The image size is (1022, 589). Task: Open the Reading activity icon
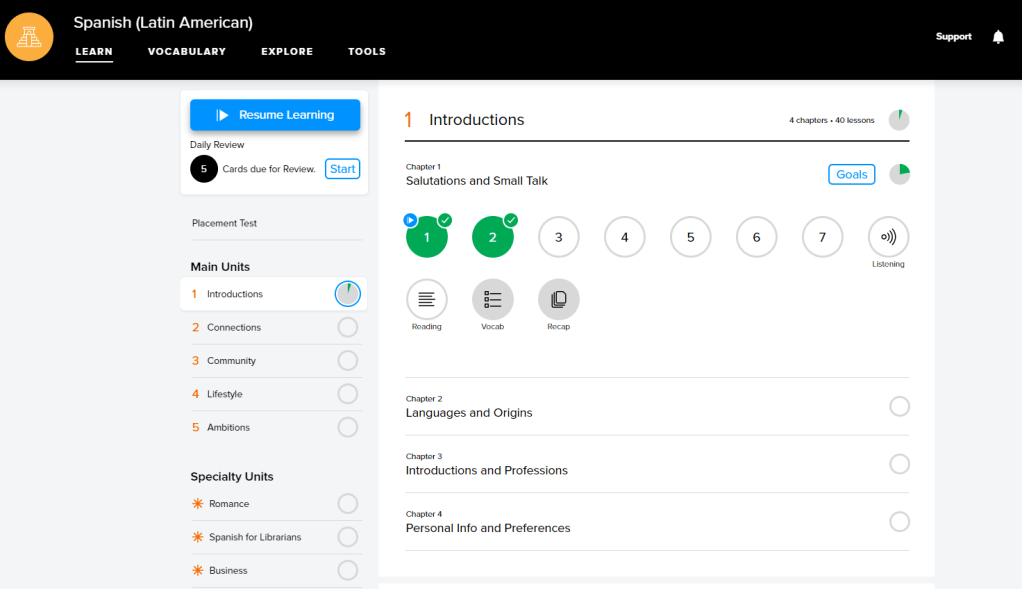(x=427, y=299)
